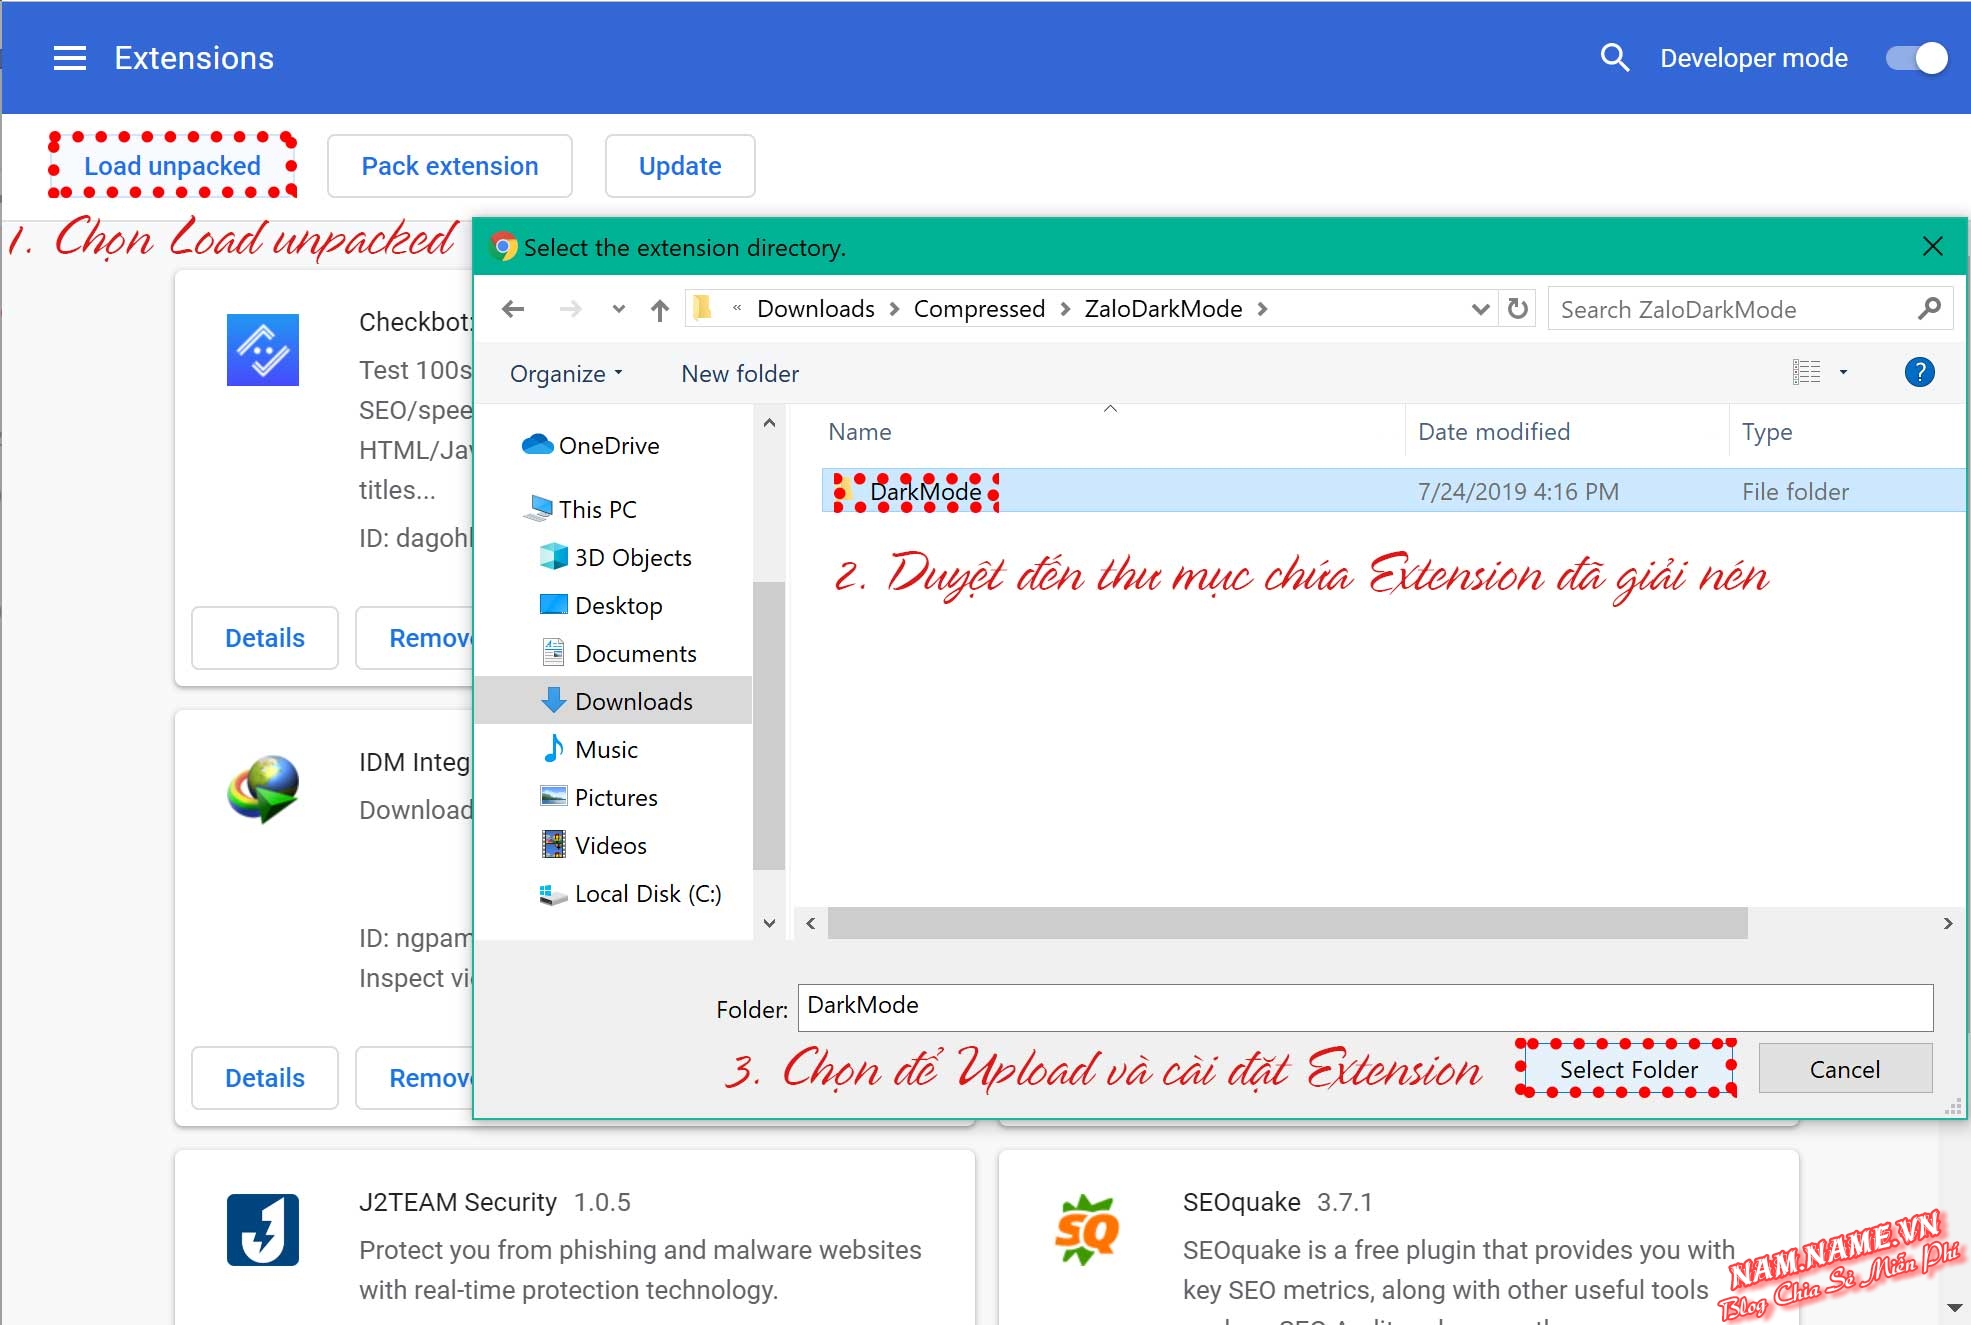Disable Developer mode
This screenshot has width=1971, height=1325.
1915,58
